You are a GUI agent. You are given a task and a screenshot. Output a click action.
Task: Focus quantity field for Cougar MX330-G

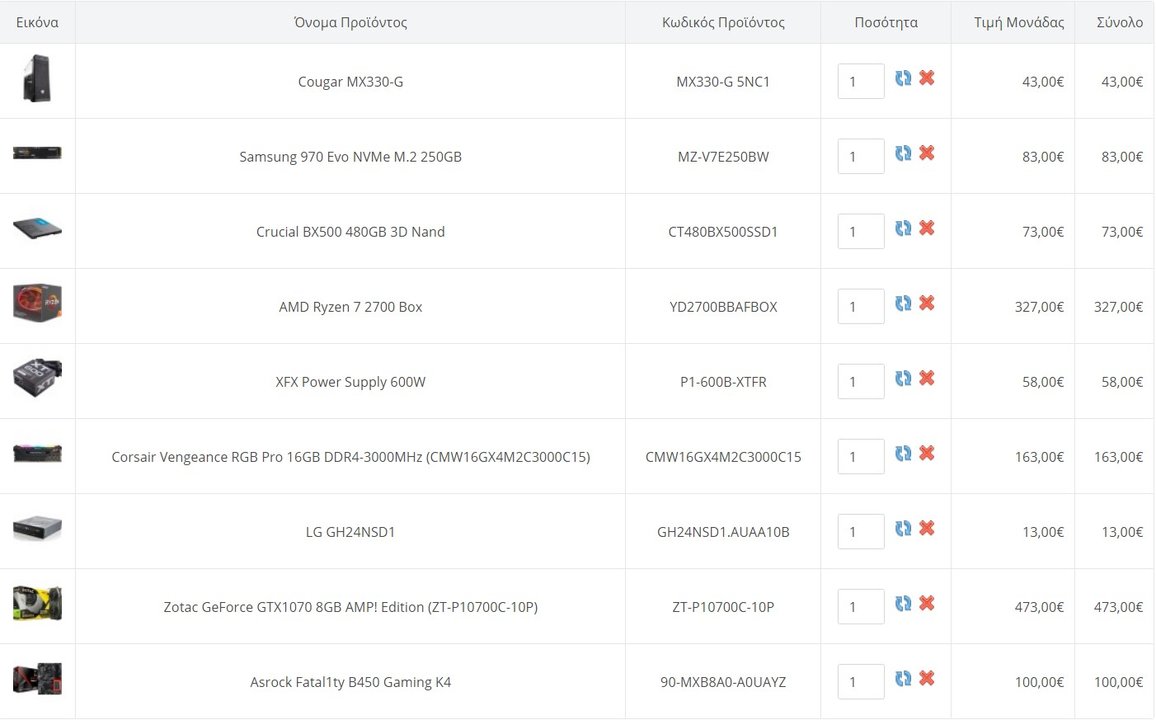(x=861, y=81)
